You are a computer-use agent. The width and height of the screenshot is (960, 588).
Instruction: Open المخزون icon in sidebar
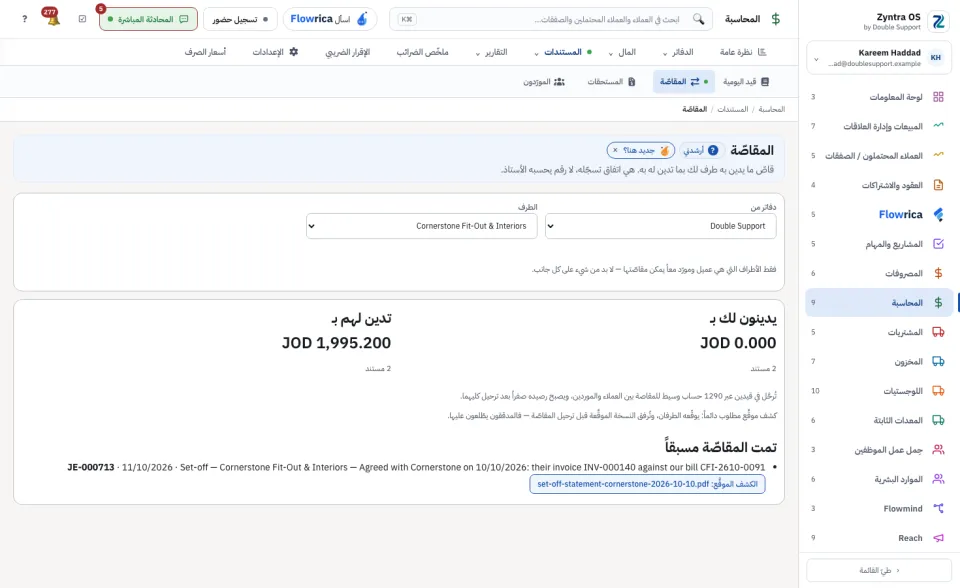tap(938, 361)
